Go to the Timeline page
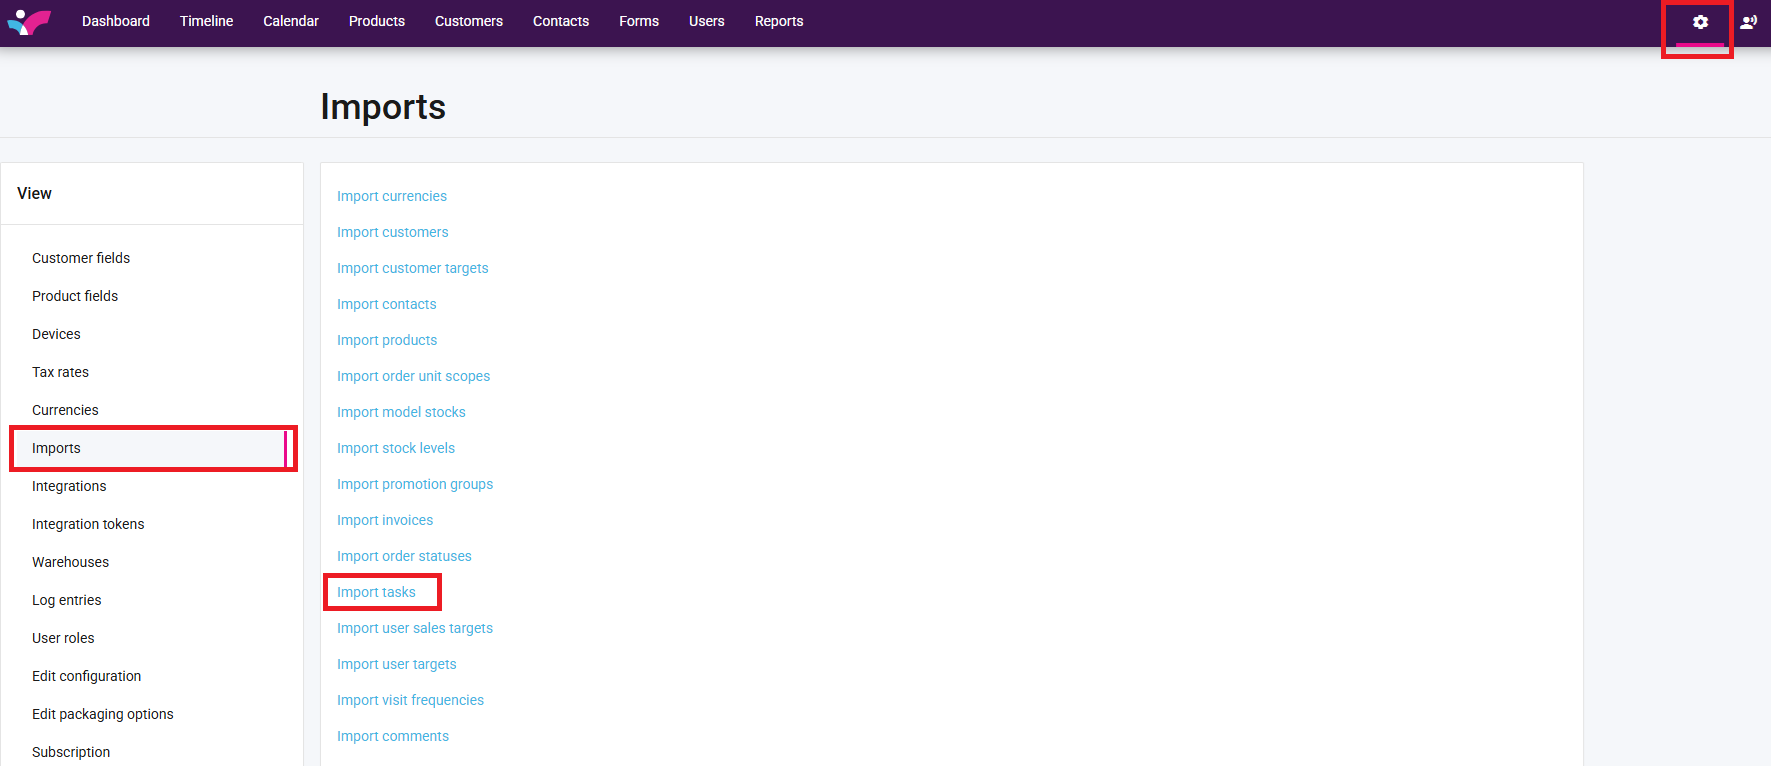 [x=206, y=21]
